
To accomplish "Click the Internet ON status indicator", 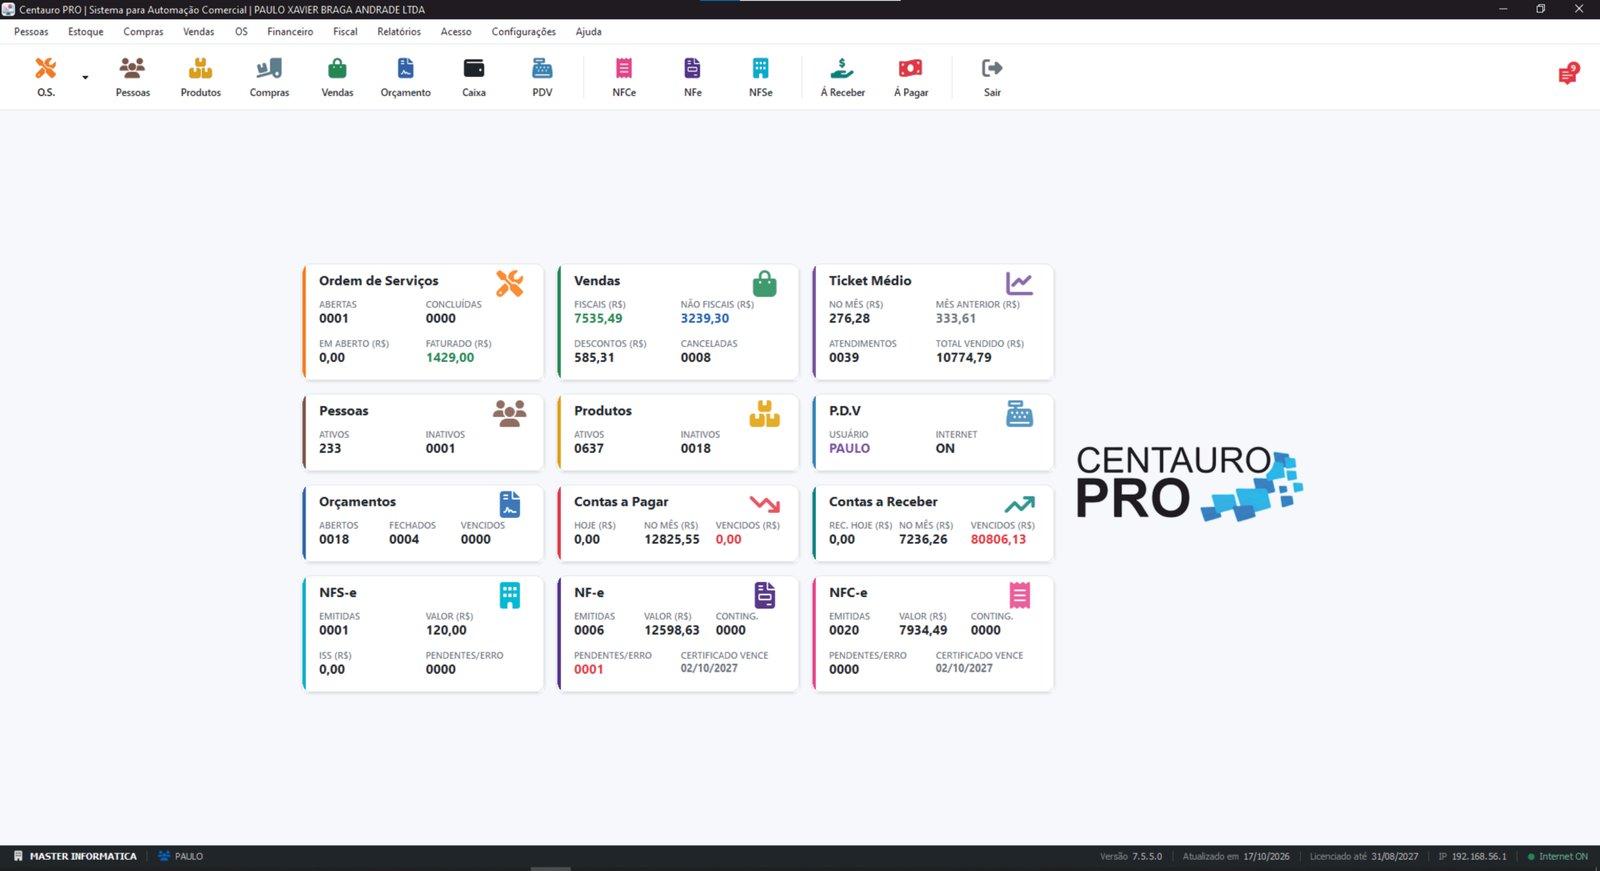I will [1558, 857].
